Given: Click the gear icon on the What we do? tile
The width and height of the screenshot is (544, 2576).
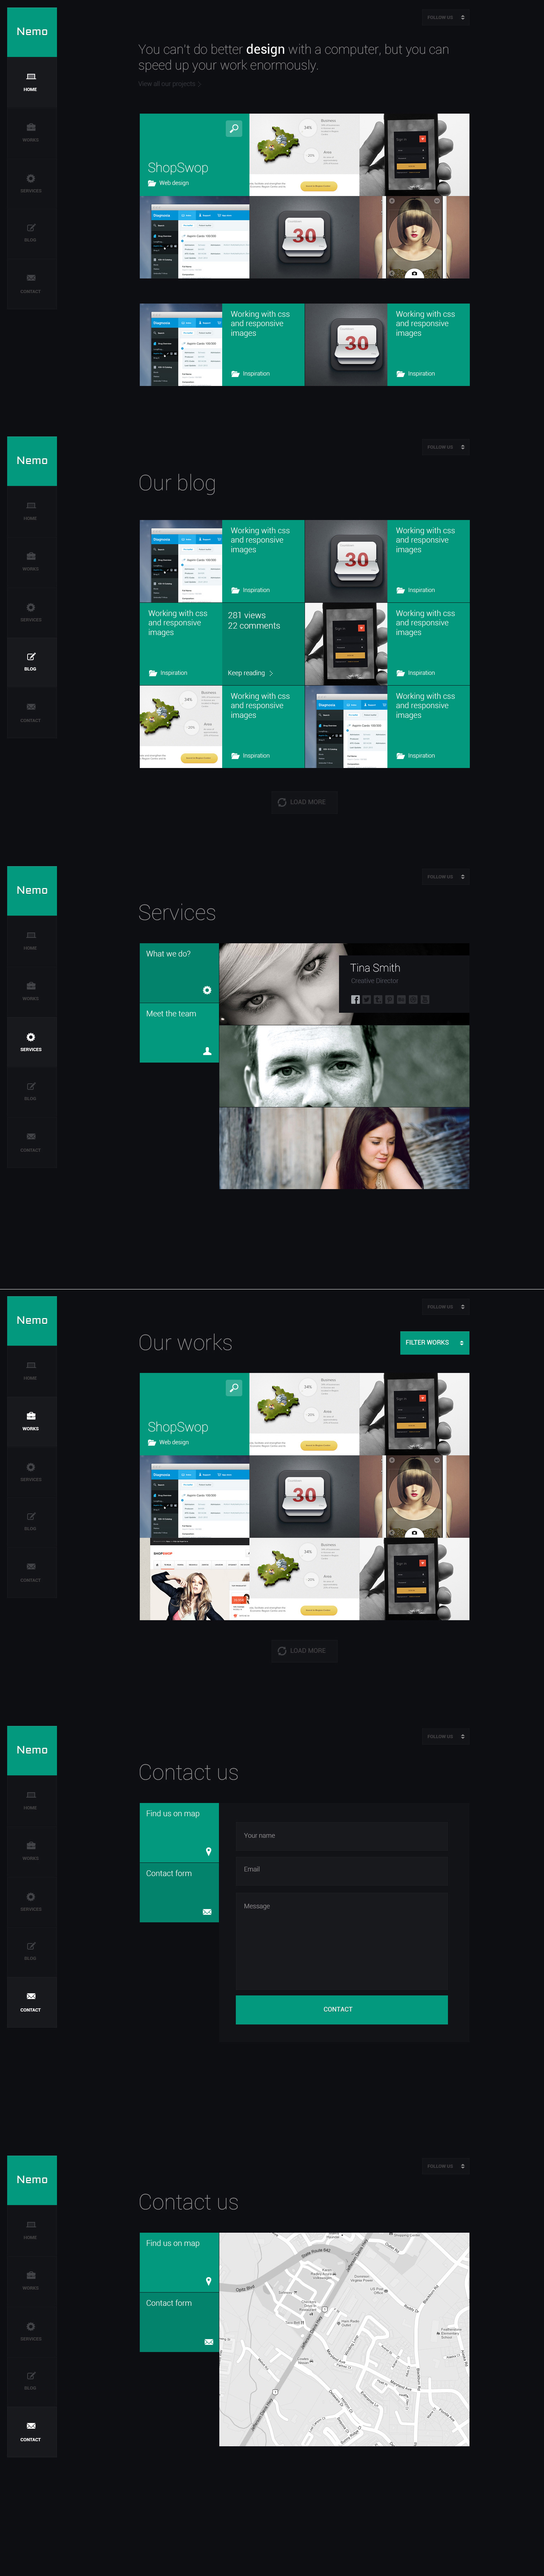Looking at the screenshot, I should point(207,990).
